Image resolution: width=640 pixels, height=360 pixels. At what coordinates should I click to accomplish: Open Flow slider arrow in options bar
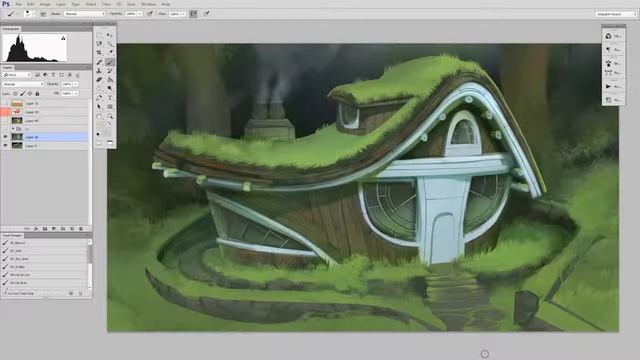184,14
